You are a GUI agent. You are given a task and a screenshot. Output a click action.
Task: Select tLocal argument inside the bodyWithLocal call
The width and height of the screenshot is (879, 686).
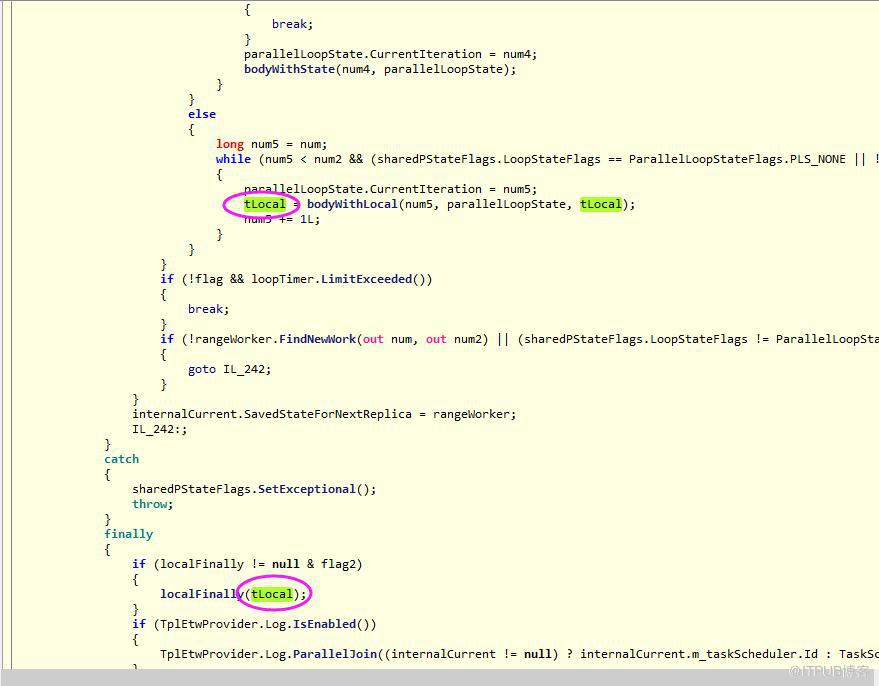tap(601, 204)
